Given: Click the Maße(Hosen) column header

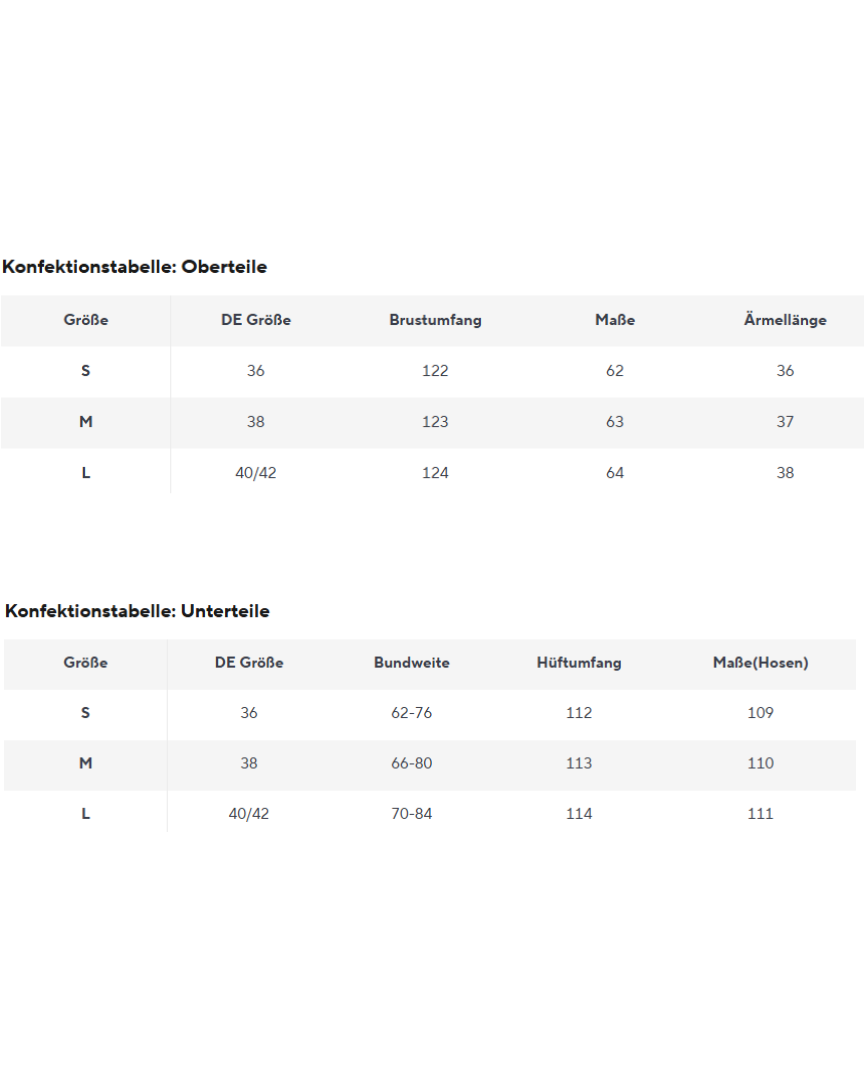Looking at the screenshot, I should [x=760, y=663].
